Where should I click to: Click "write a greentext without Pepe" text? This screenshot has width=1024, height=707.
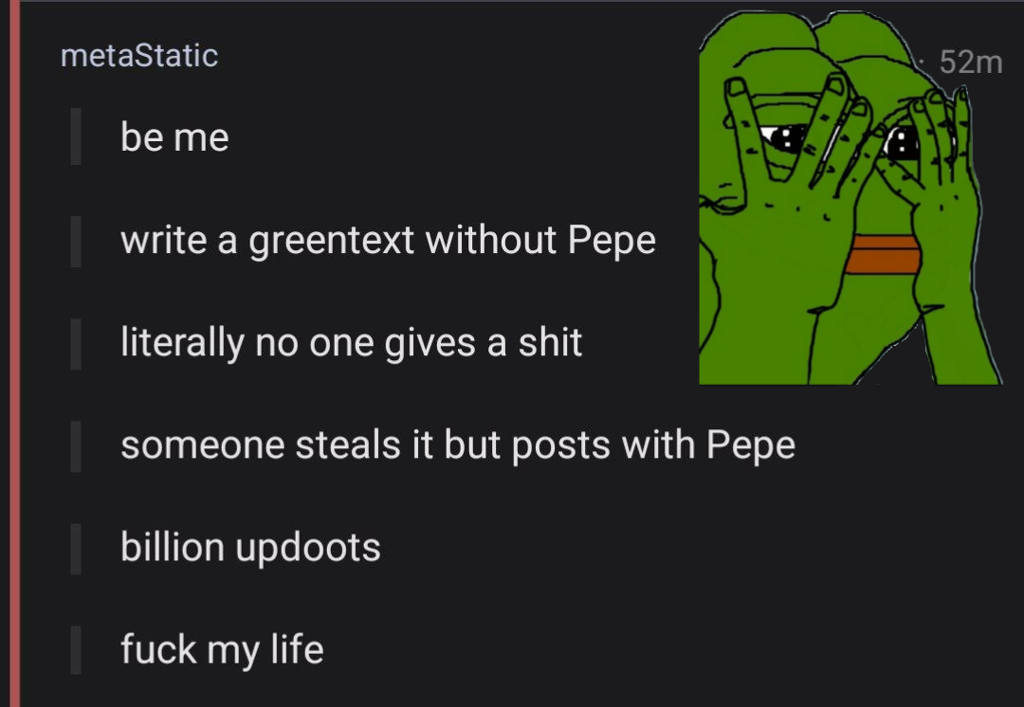pyautogui.click(x=388, y=240)
